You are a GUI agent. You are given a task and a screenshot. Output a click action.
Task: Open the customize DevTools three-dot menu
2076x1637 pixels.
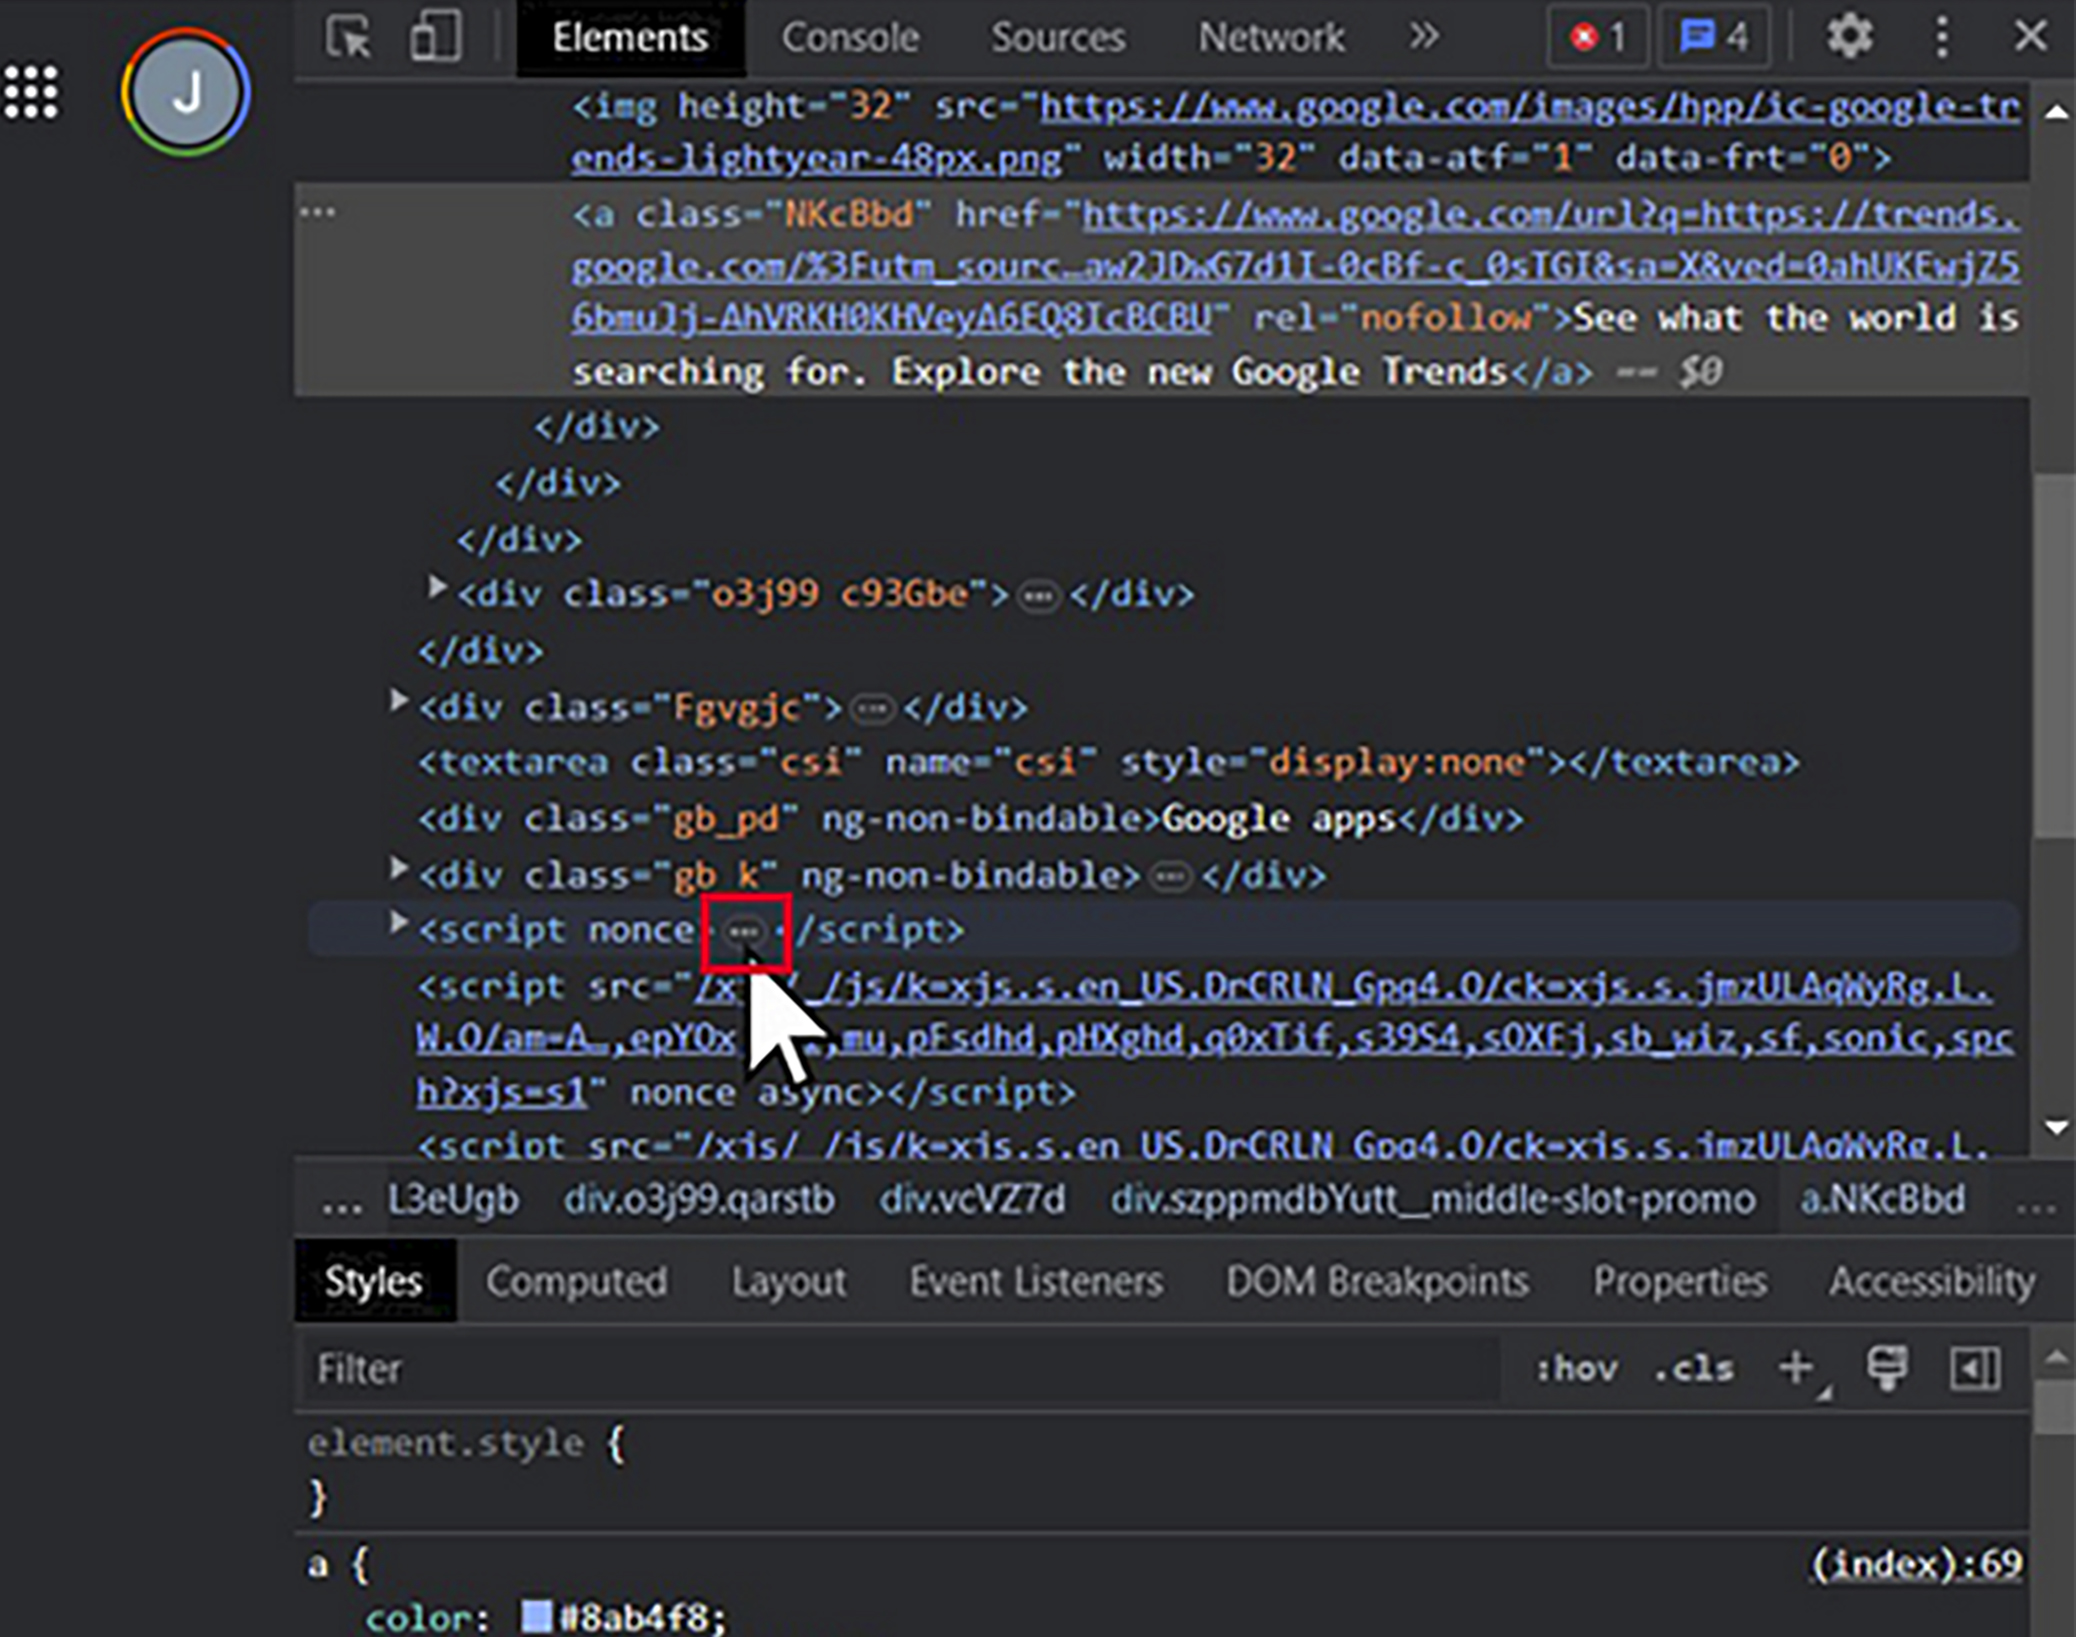[1941, 37]
